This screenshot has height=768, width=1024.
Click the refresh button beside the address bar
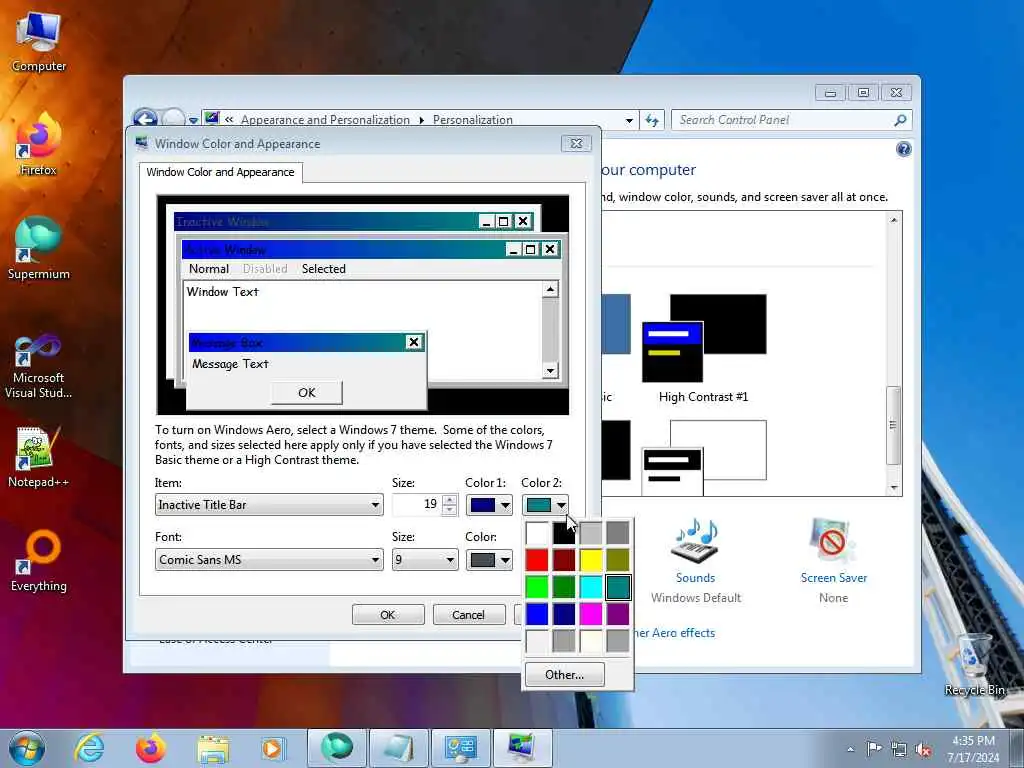click(x=652, y=120)
